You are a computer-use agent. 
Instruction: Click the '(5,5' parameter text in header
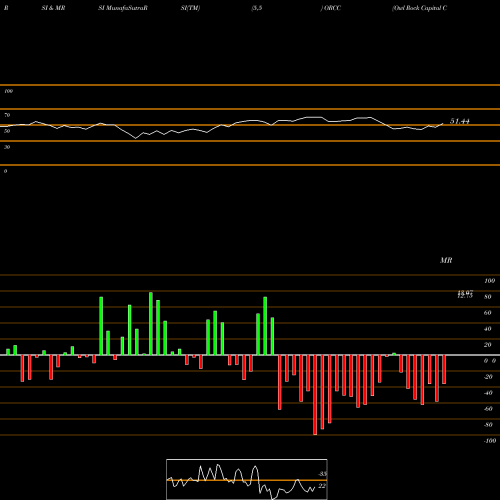tap(257, 8)
